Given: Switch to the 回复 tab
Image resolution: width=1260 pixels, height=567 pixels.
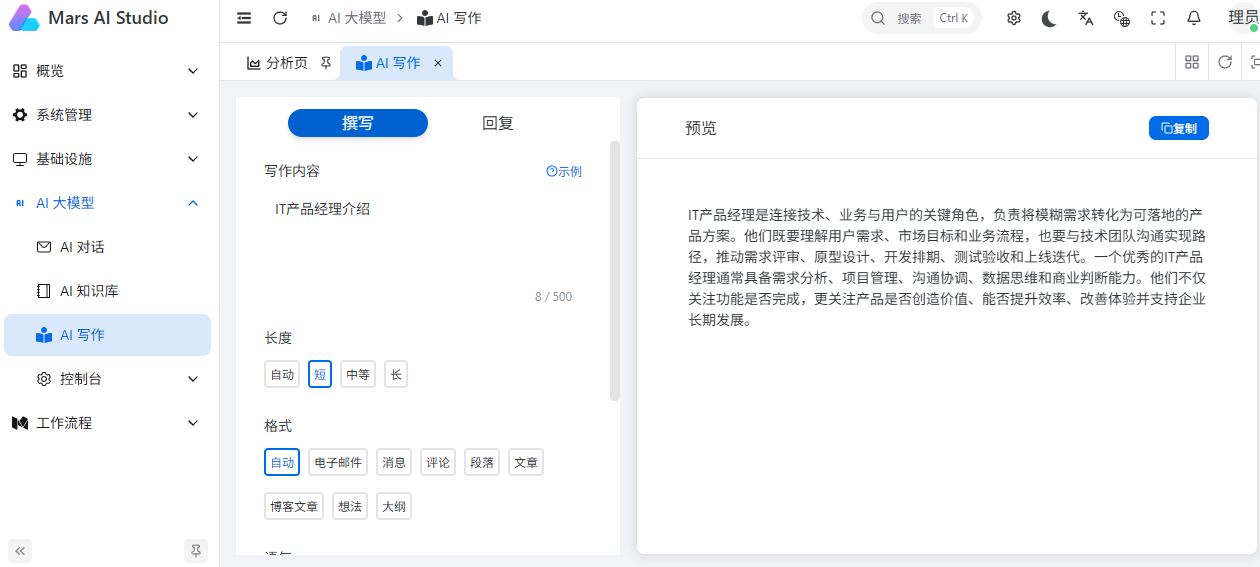Looking at the screenshot, I should point(498,123).
